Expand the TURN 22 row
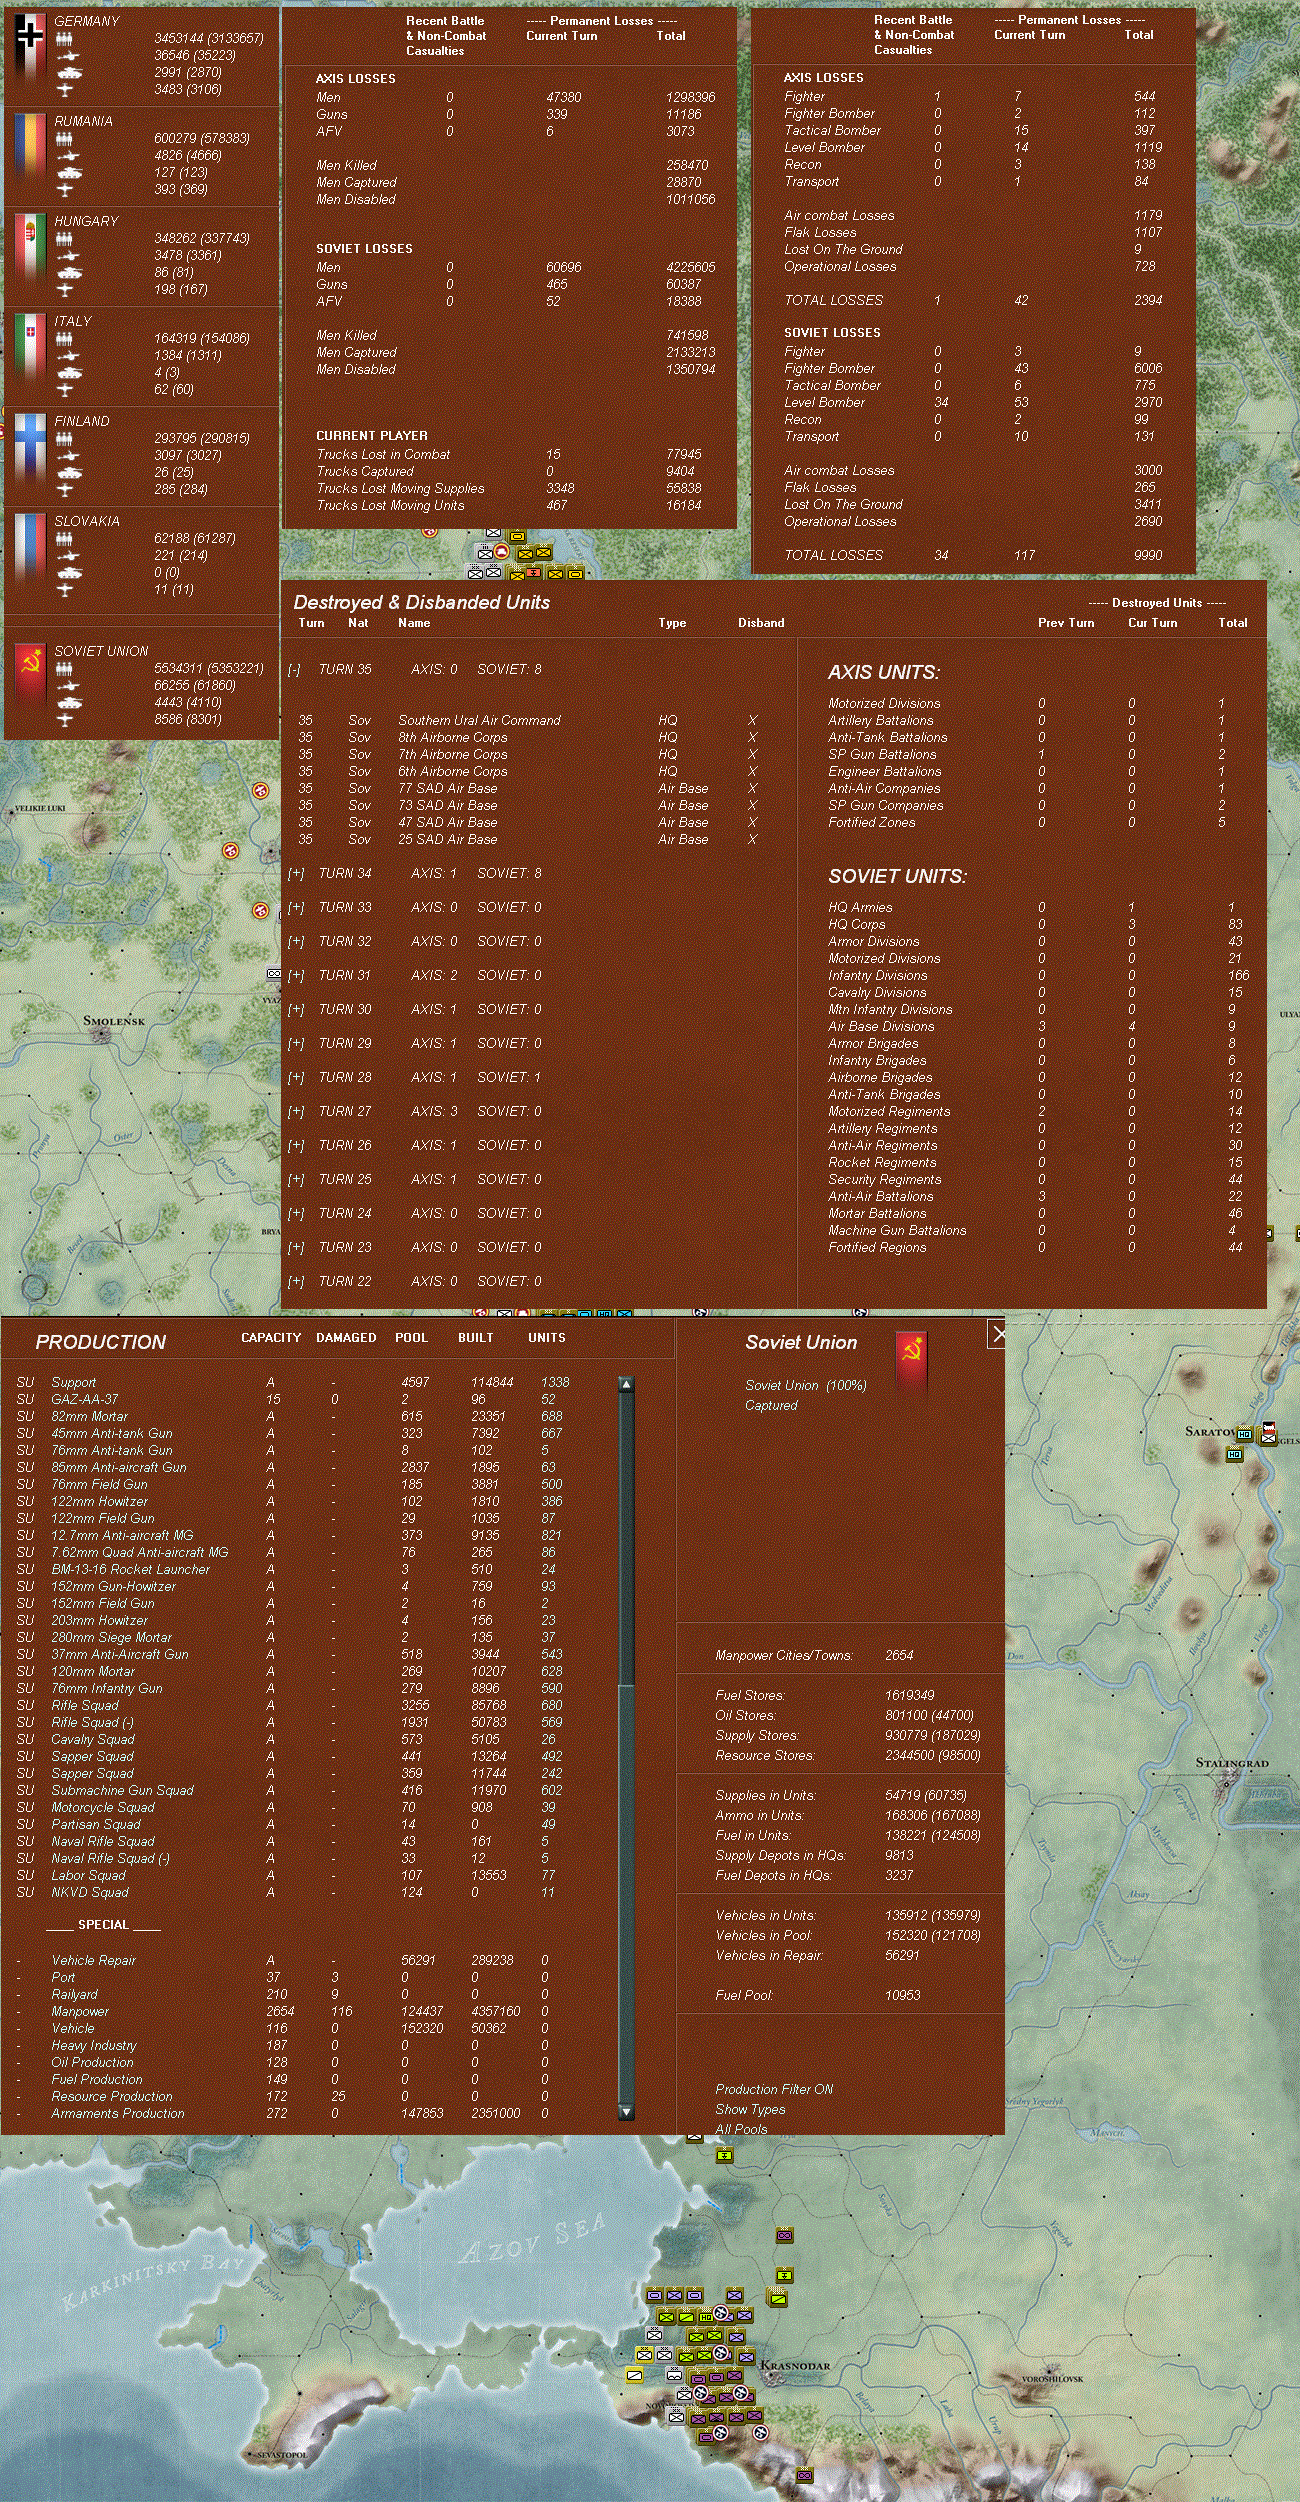The width and height of the screenshot is (1300, 2502). [x=296, y=1282]
